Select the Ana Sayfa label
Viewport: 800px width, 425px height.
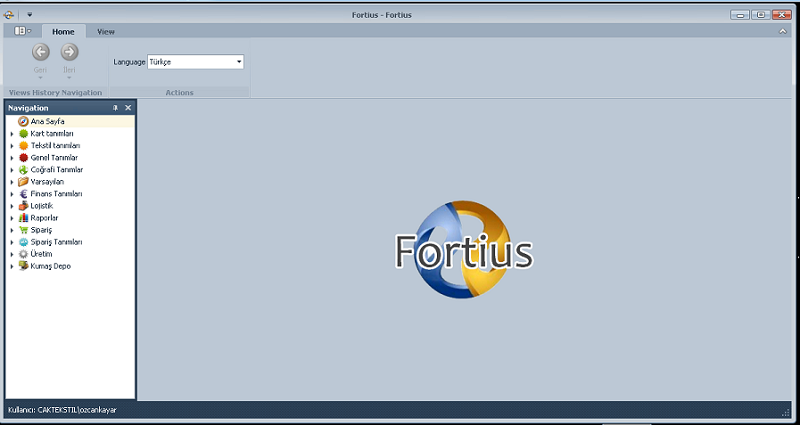tap(47, 121)
